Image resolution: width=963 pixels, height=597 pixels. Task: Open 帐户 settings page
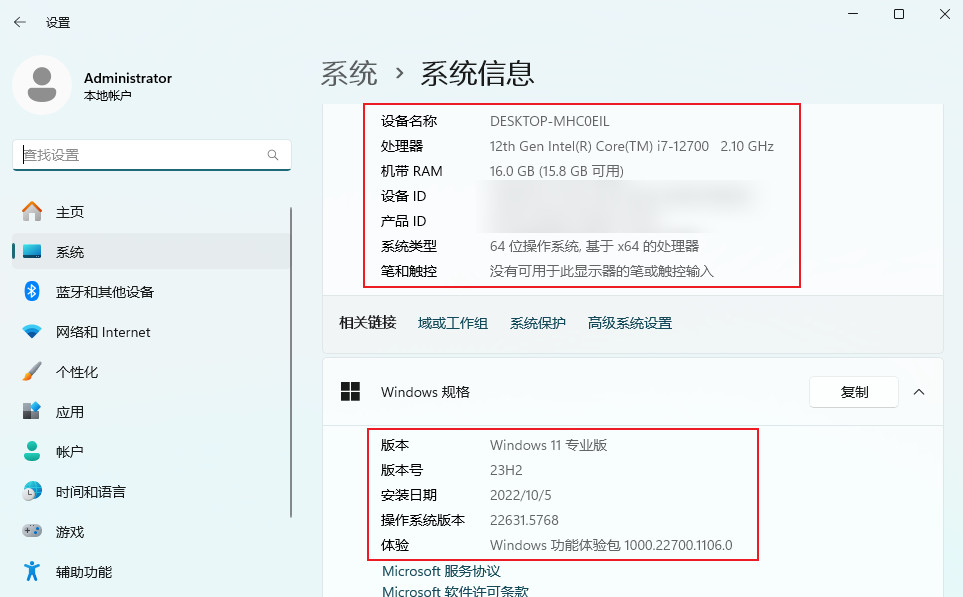click(150, 451)
